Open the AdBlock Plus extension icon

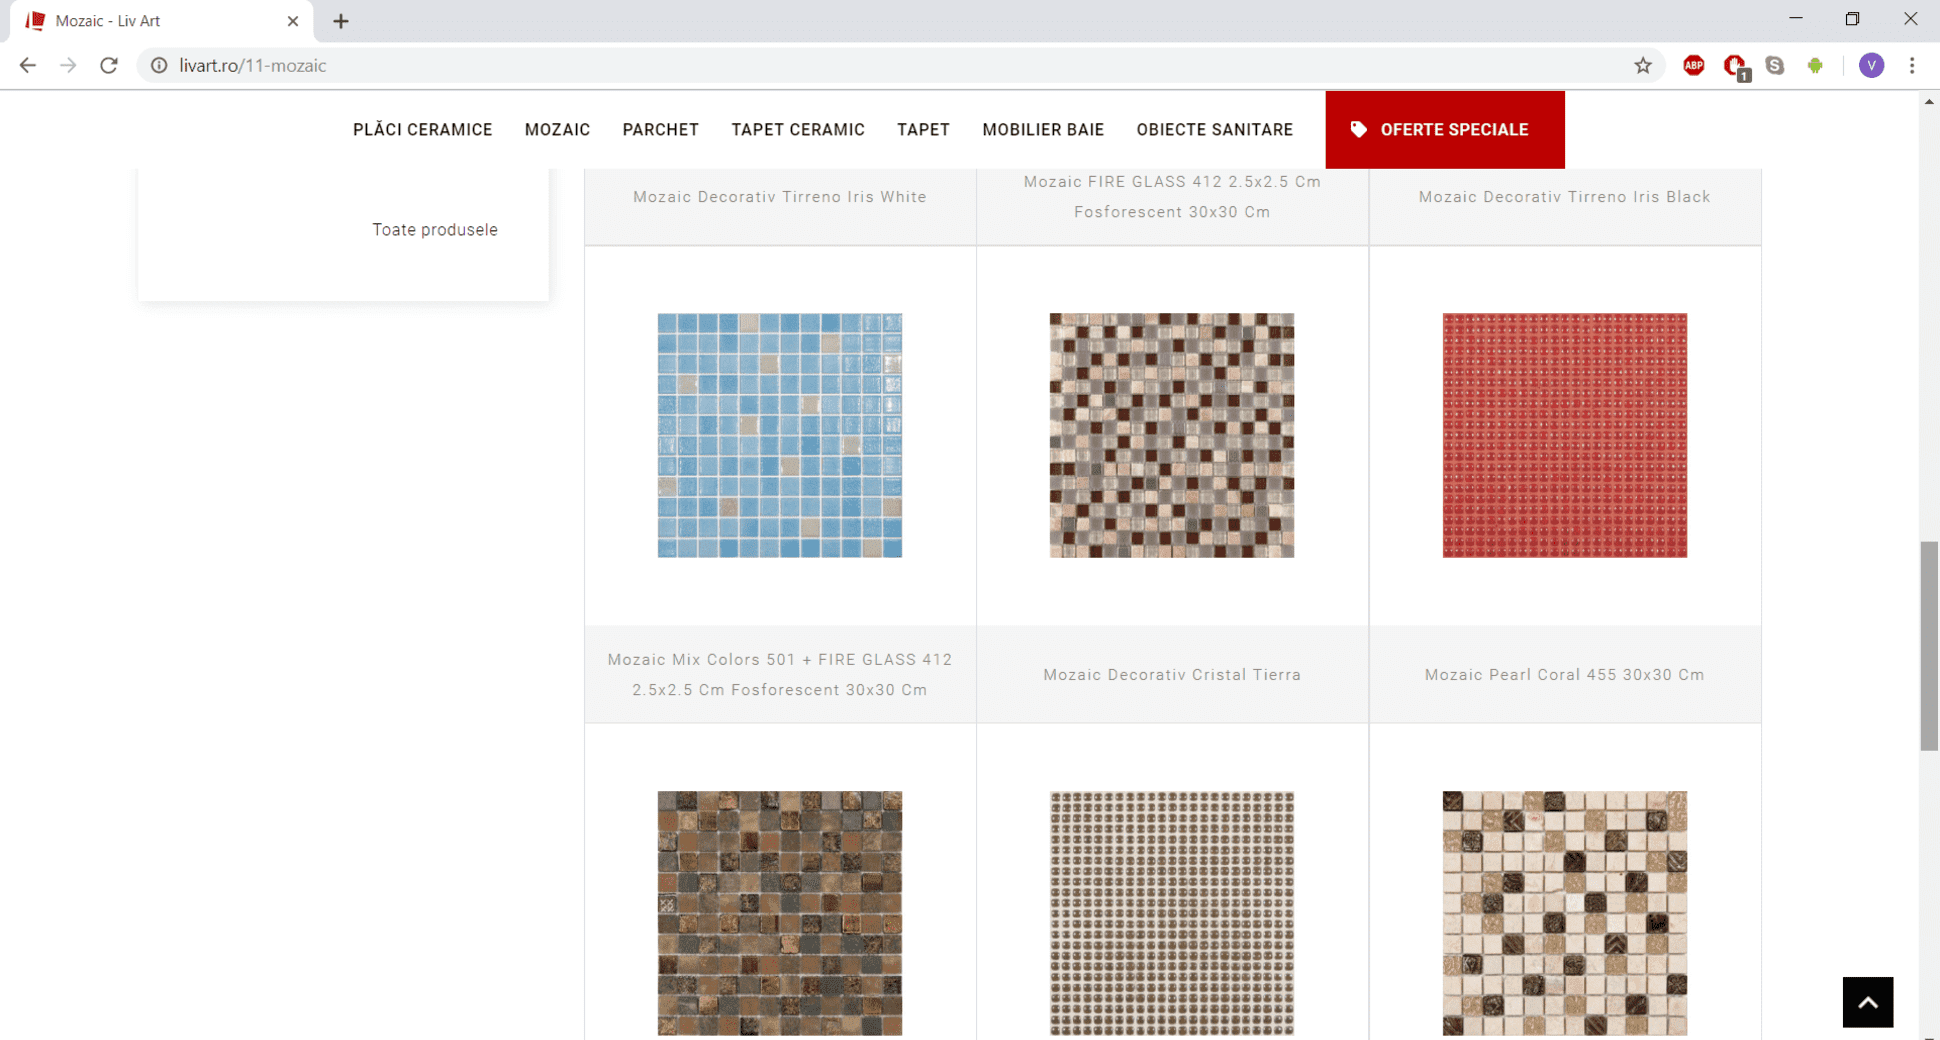pyautogui.click(x=1693, y=66)
